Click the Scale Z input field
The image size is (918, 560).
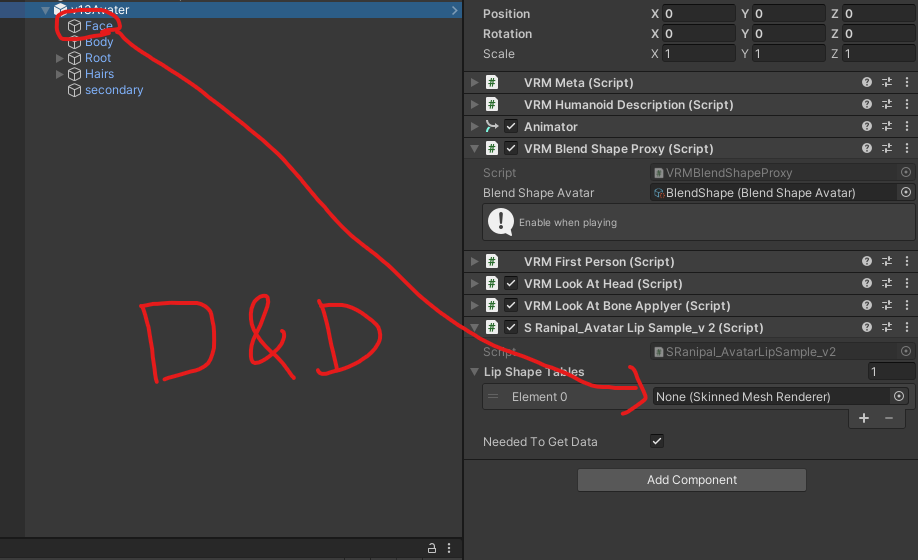pyautogui.click(x=879, y=54)
